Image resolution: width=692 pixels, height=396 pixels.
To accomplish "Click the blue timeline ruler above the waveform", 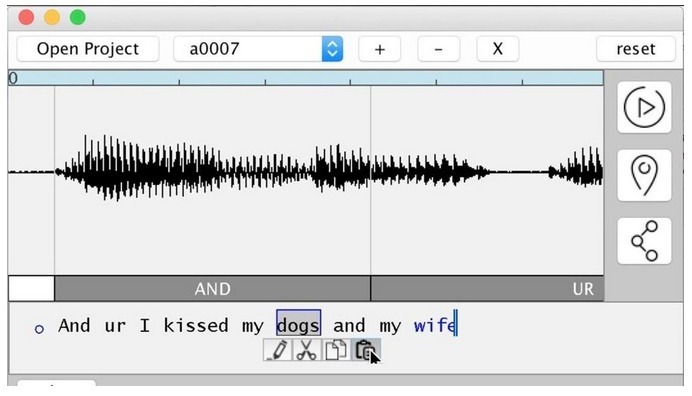I will [x=305, y=78].
